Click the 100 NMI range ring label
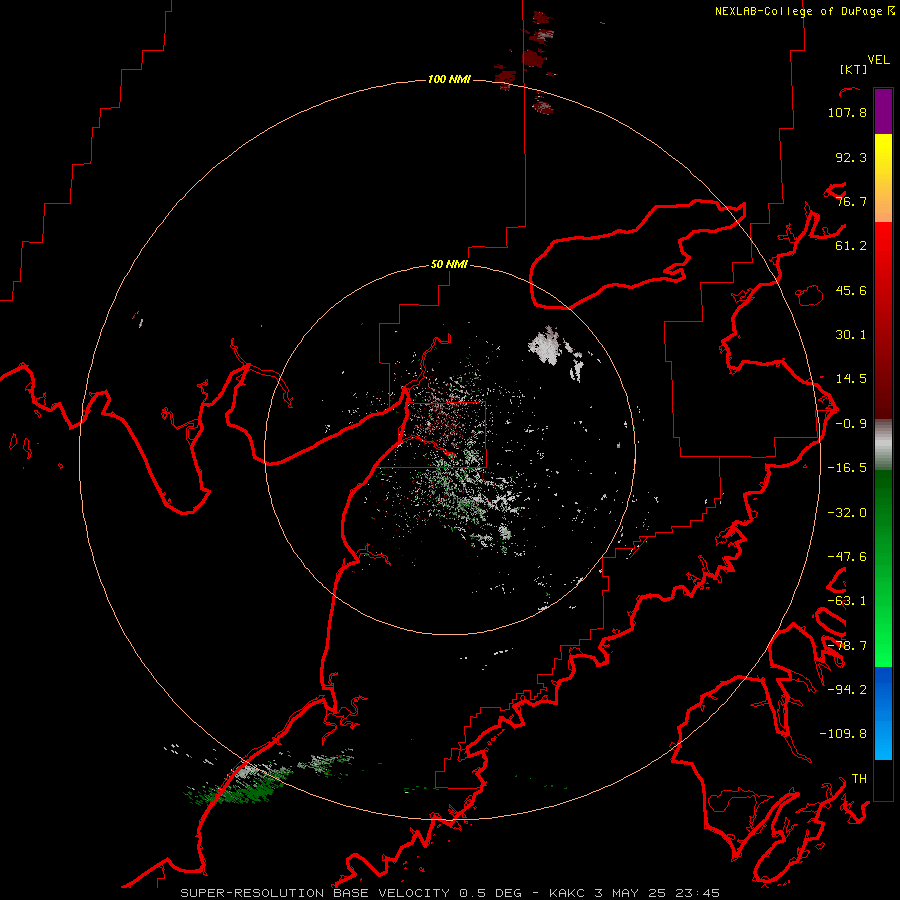The height and width of the screenshot is (900, 900). [449, 79]
